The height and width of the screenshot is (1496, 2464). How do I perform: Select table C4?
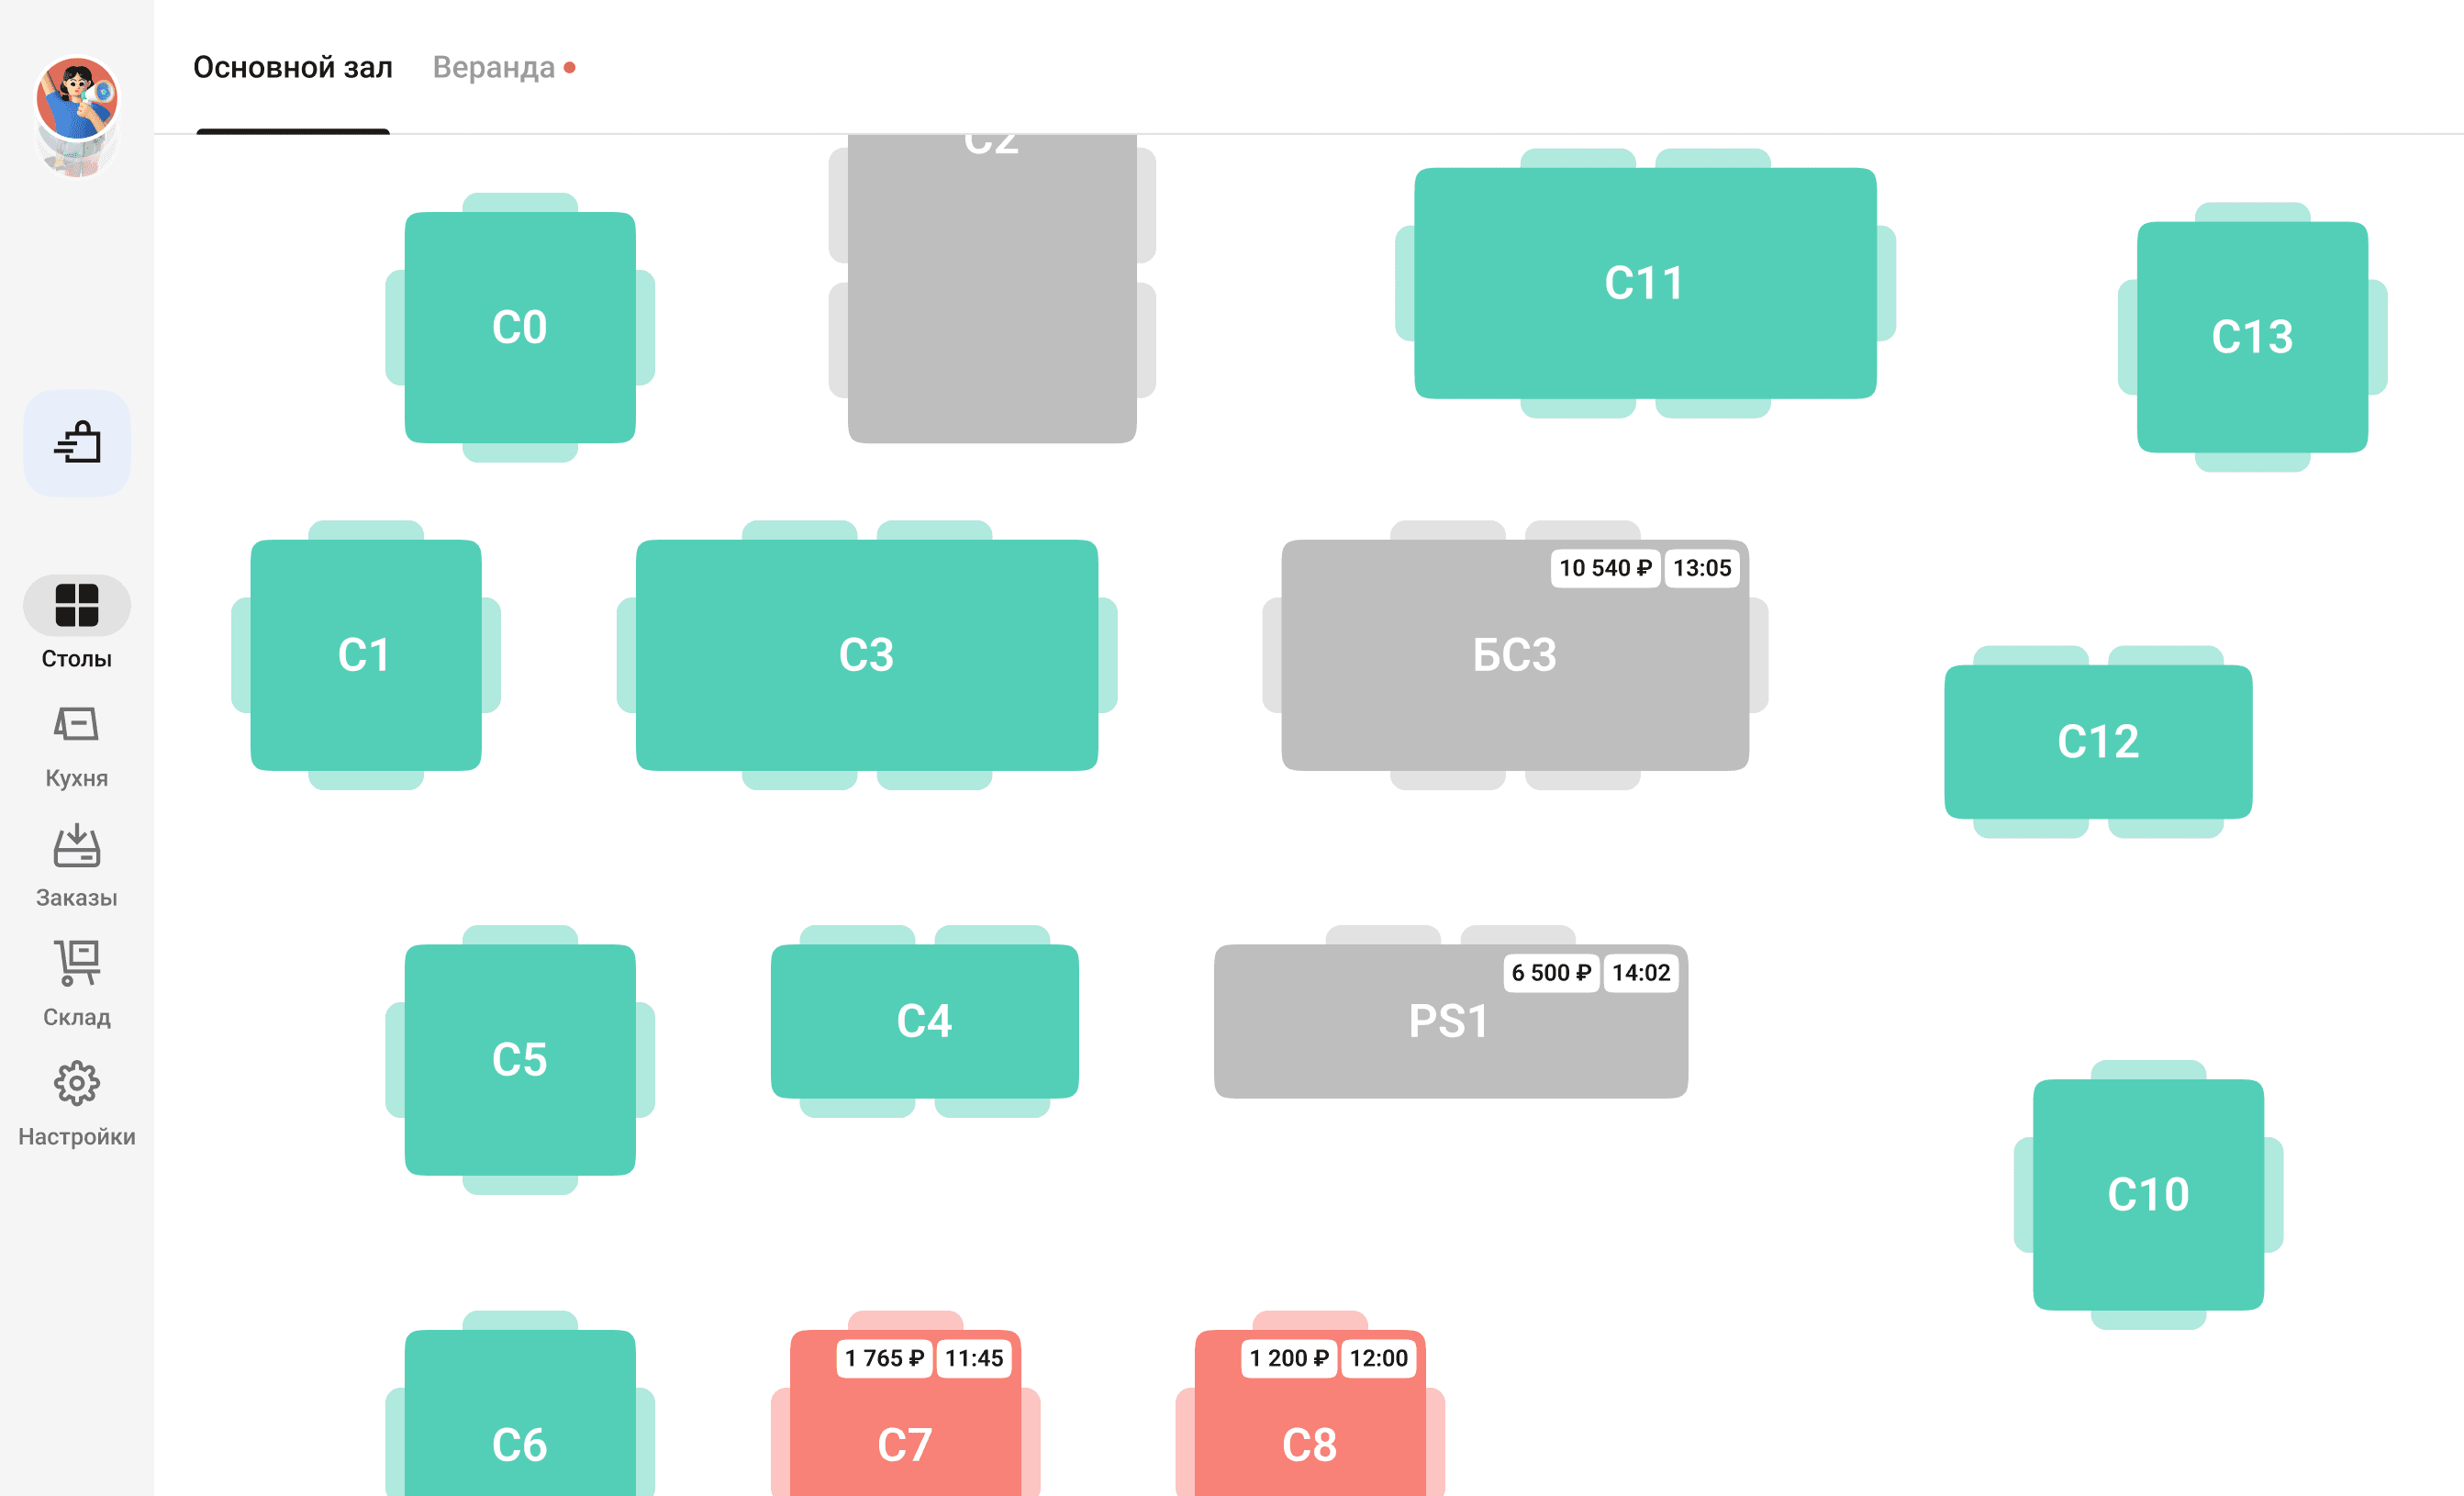925,1021
